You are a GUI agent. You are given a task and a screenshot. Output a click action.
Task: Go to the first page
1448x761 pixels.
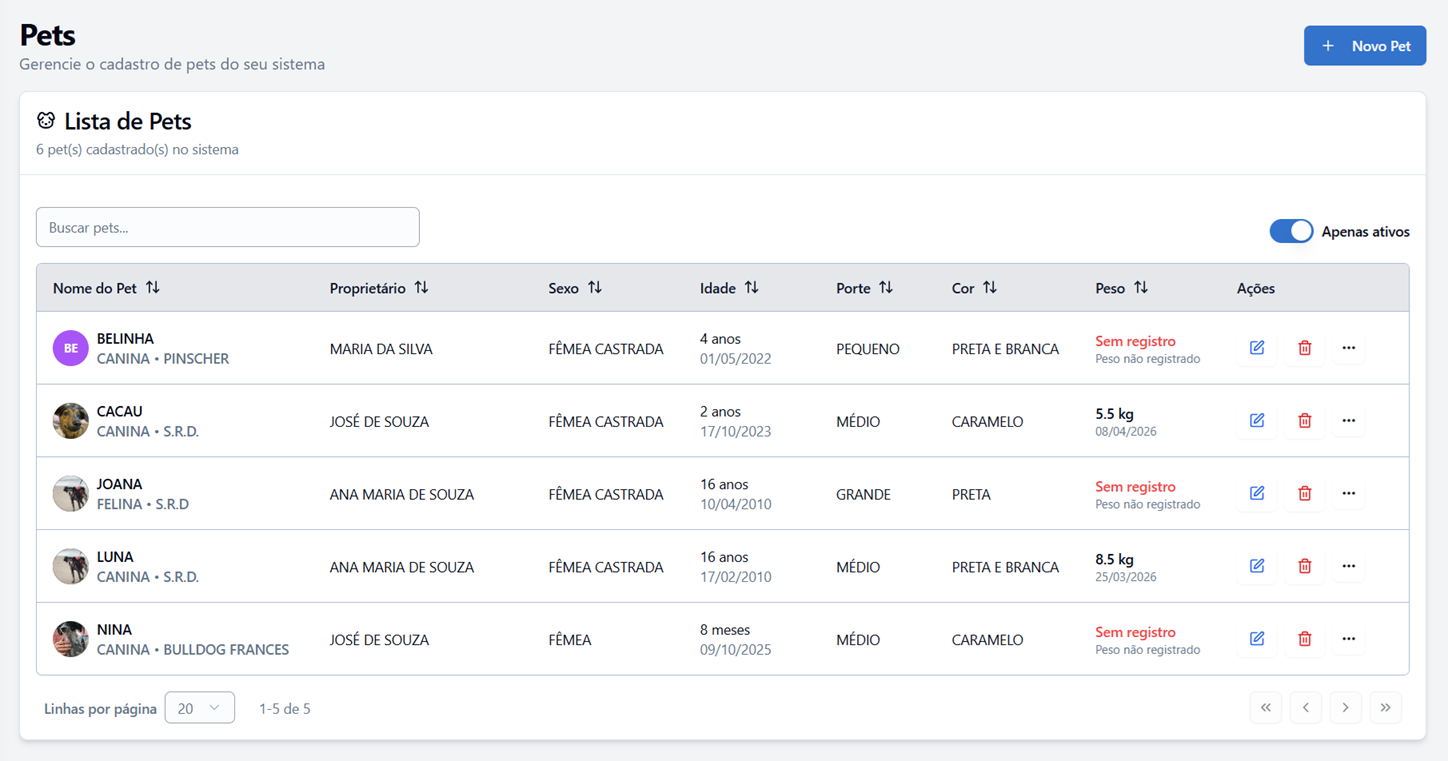[x=1266, y=708]
